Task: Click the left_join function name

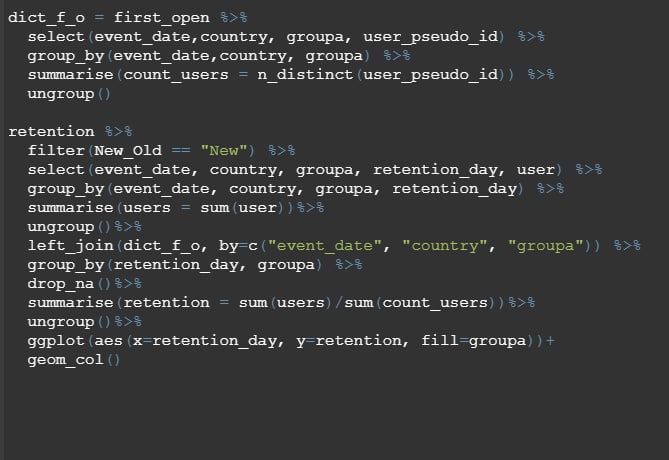Action: tap(70, 246)
